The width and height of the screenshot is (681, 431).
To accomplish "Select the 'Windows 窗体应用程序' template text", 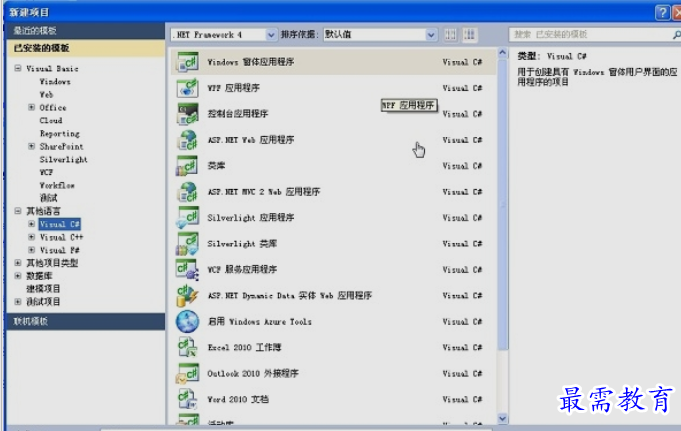I will (251, 62).
